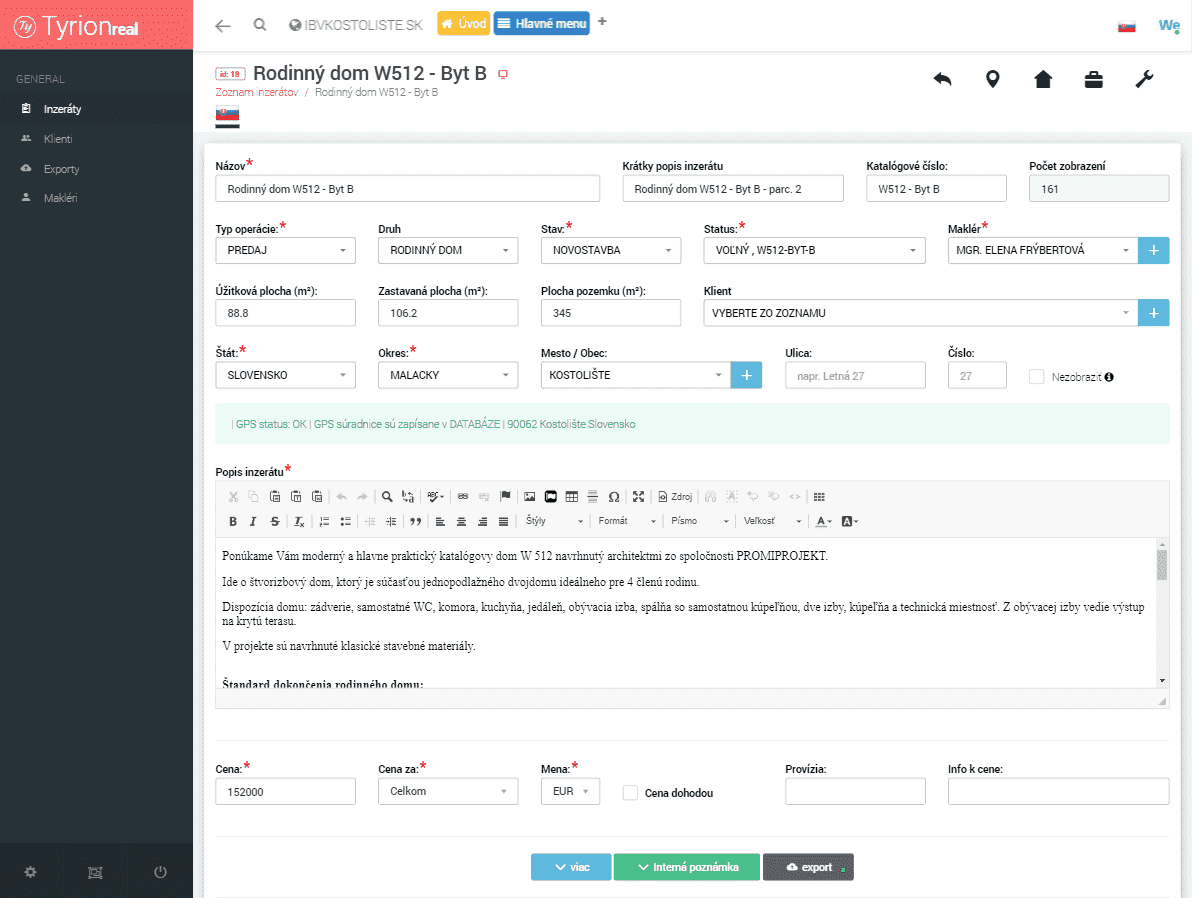
Task: Click the reply arrow icon in header
Action: pos(942,80)
